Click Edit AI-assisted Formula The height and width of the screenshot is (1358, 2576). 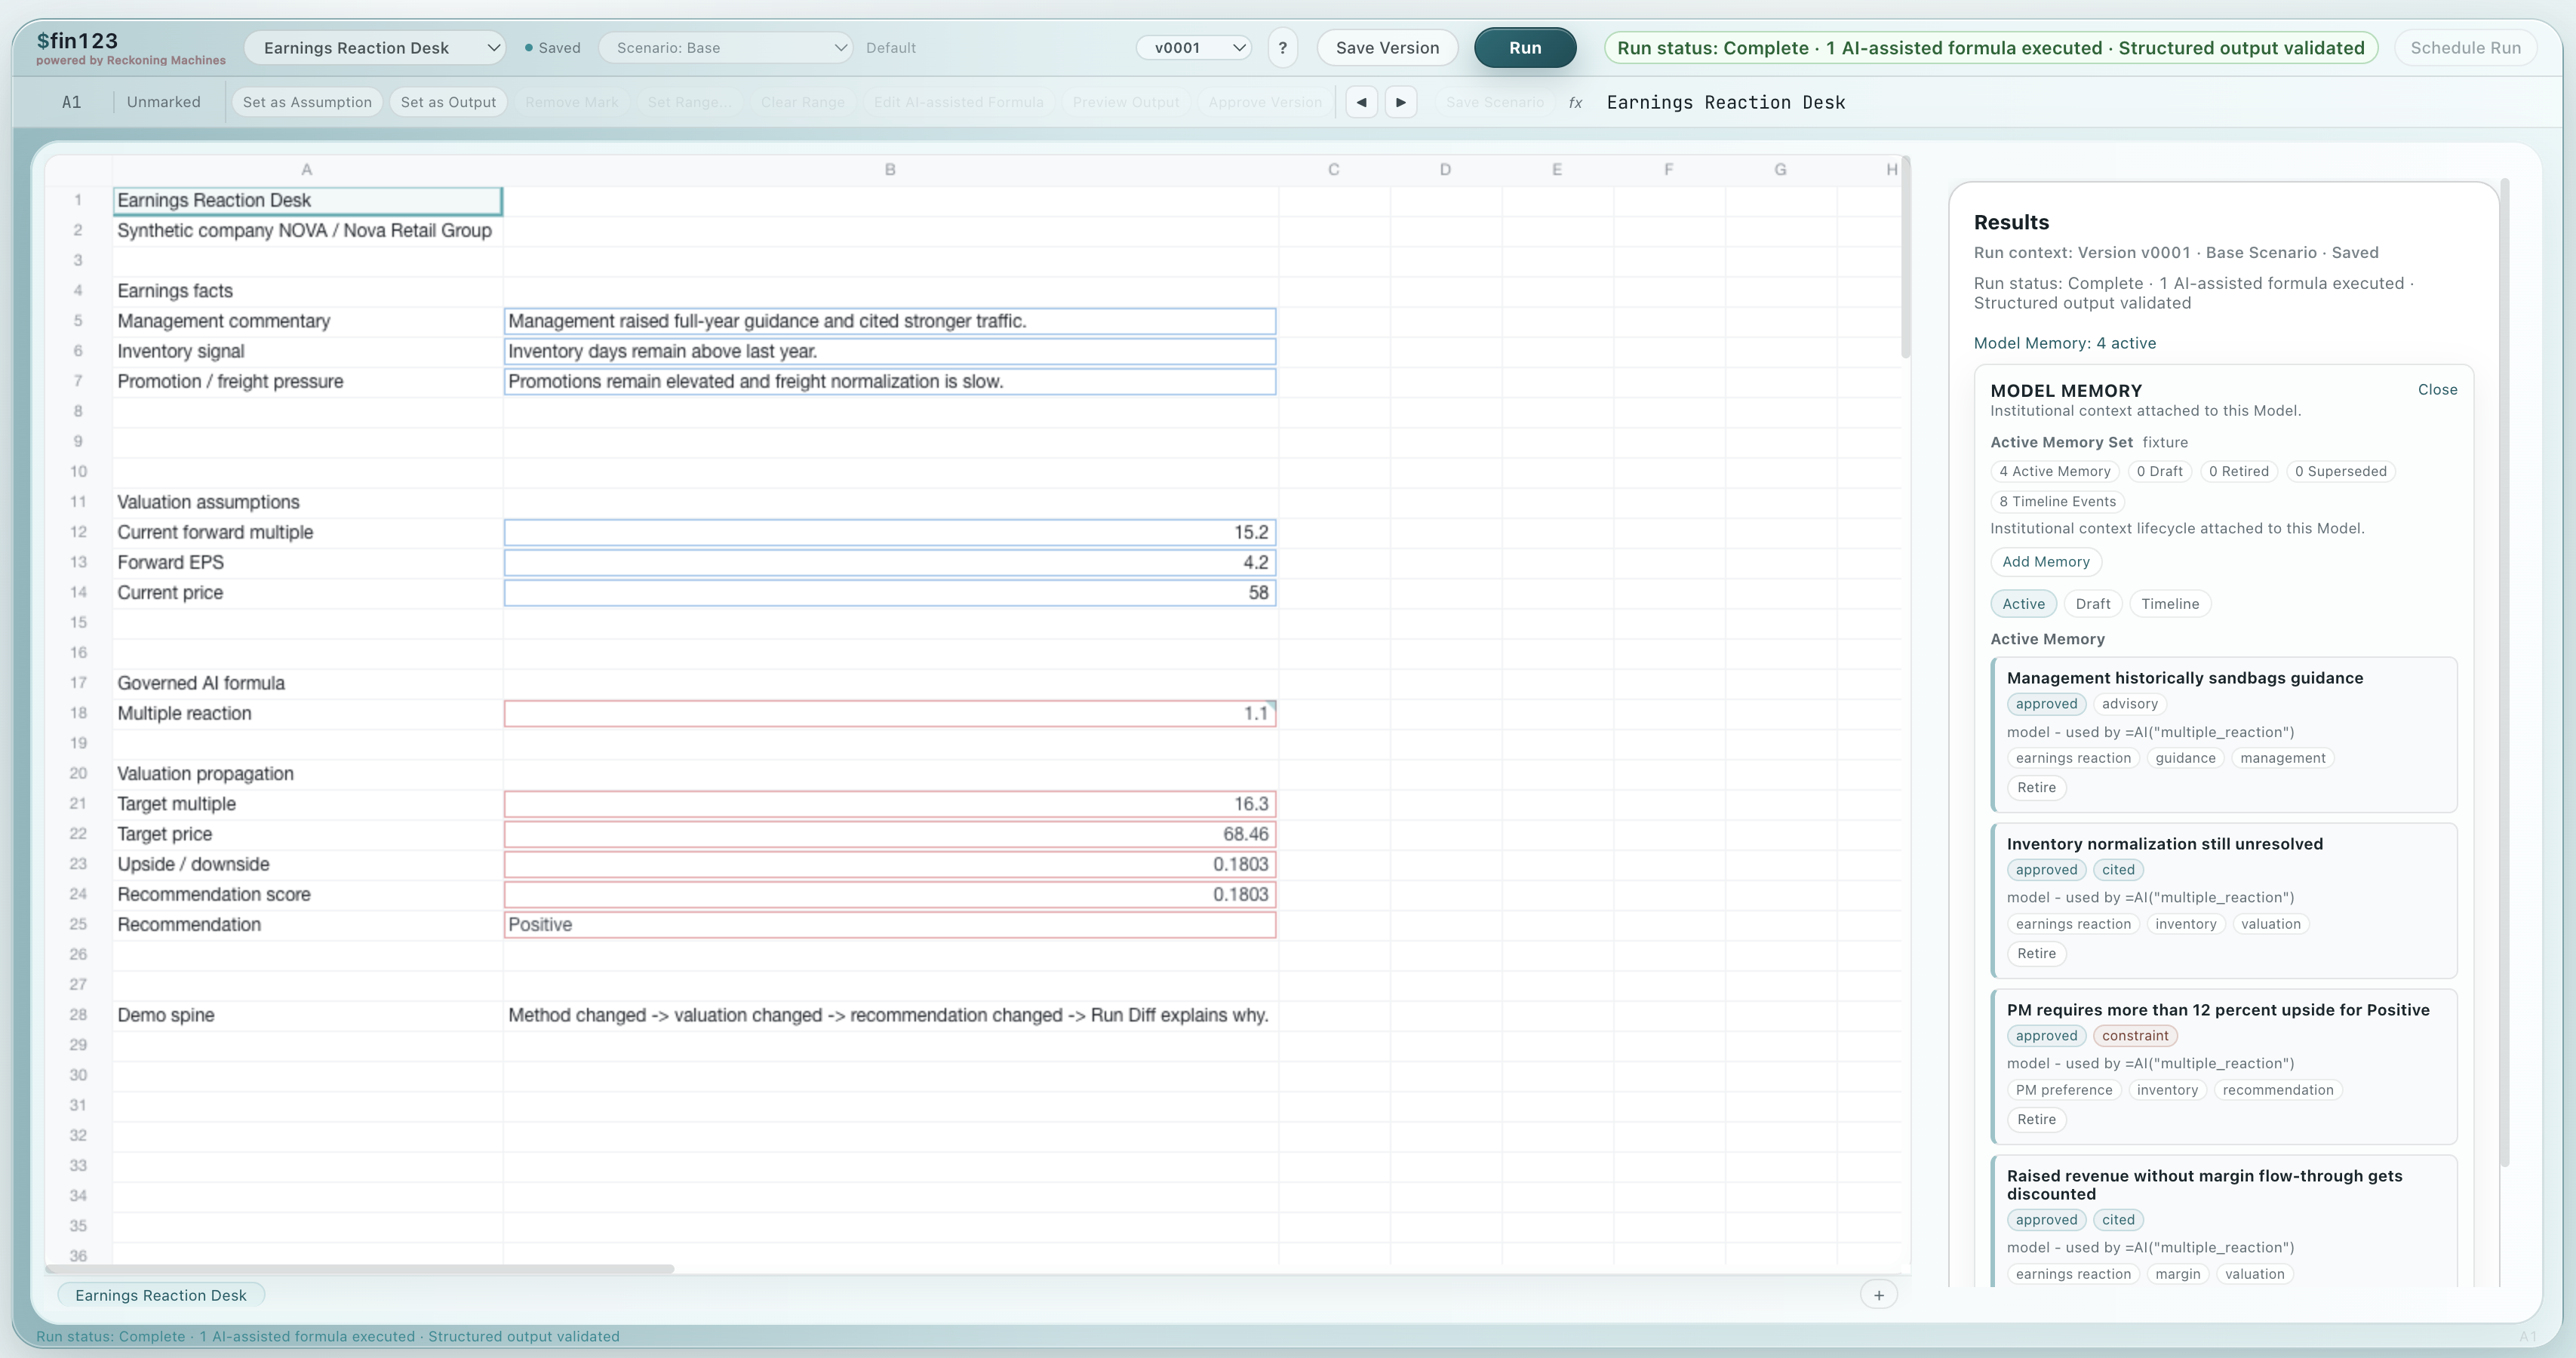pyautogui.click(x=958, y=102)
